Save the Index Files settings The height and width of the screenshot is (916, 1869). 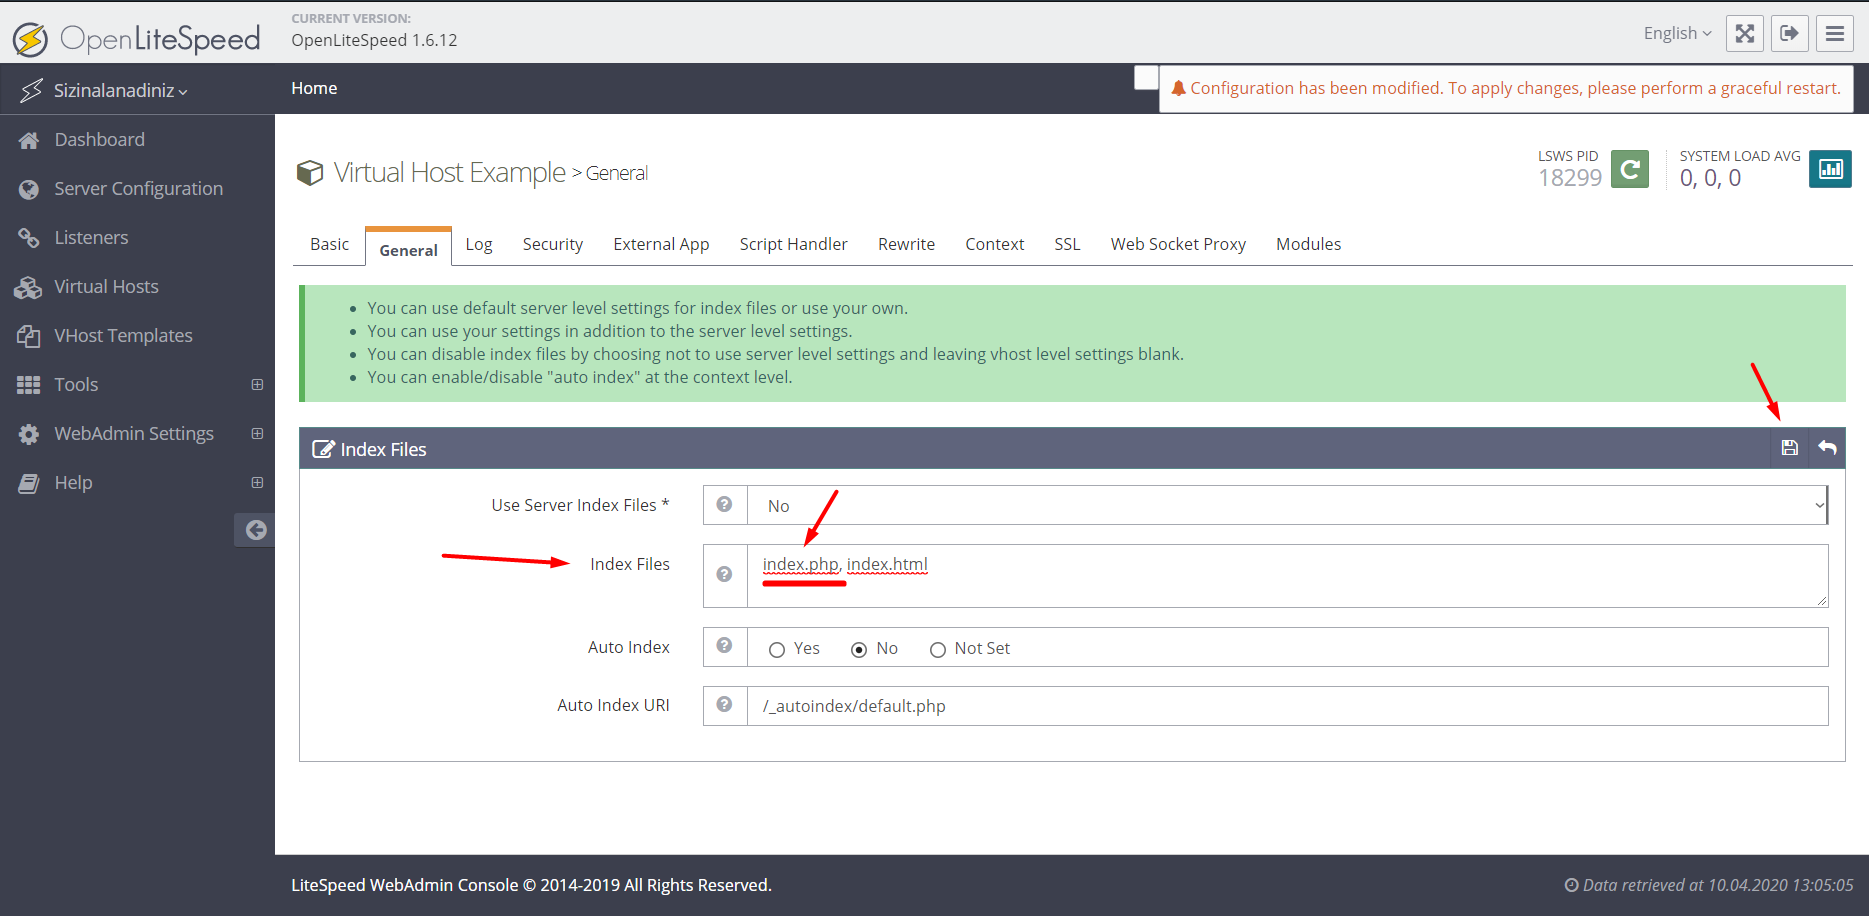[x=1790, y=448]
